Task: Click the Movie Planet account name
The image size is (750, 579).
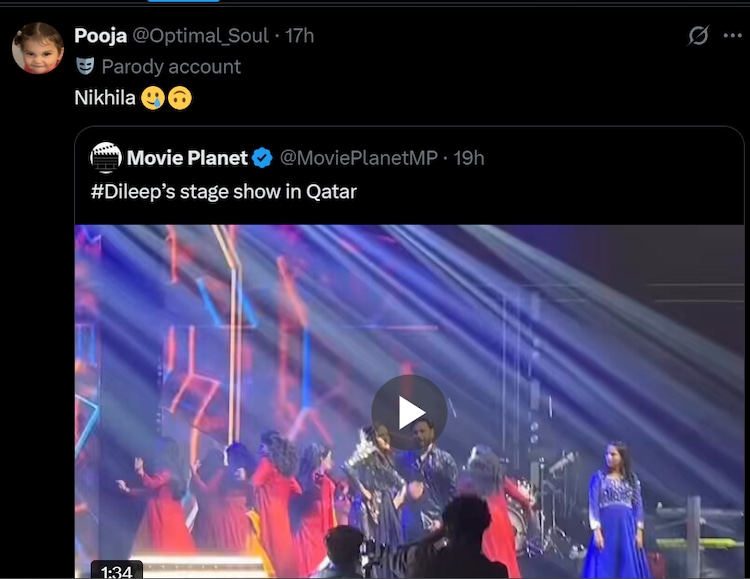Action: tap(187, 158)
